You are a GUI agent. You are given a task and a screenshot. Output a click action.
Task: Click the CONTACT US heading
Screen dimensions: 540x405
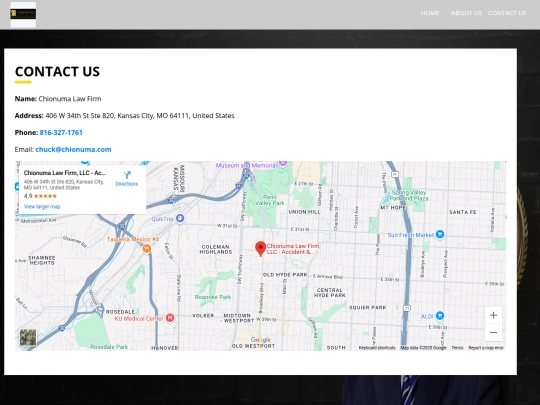coord(57,72)
